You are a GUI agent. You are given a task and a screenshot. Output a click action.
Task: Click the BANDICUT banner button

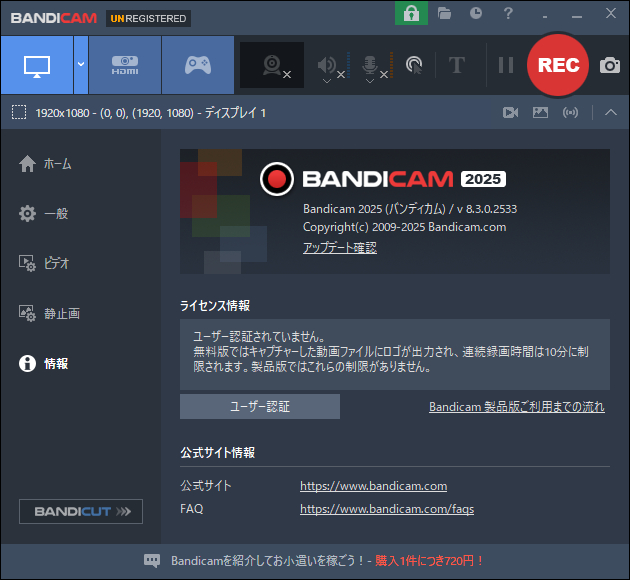(x=81, y=511)
